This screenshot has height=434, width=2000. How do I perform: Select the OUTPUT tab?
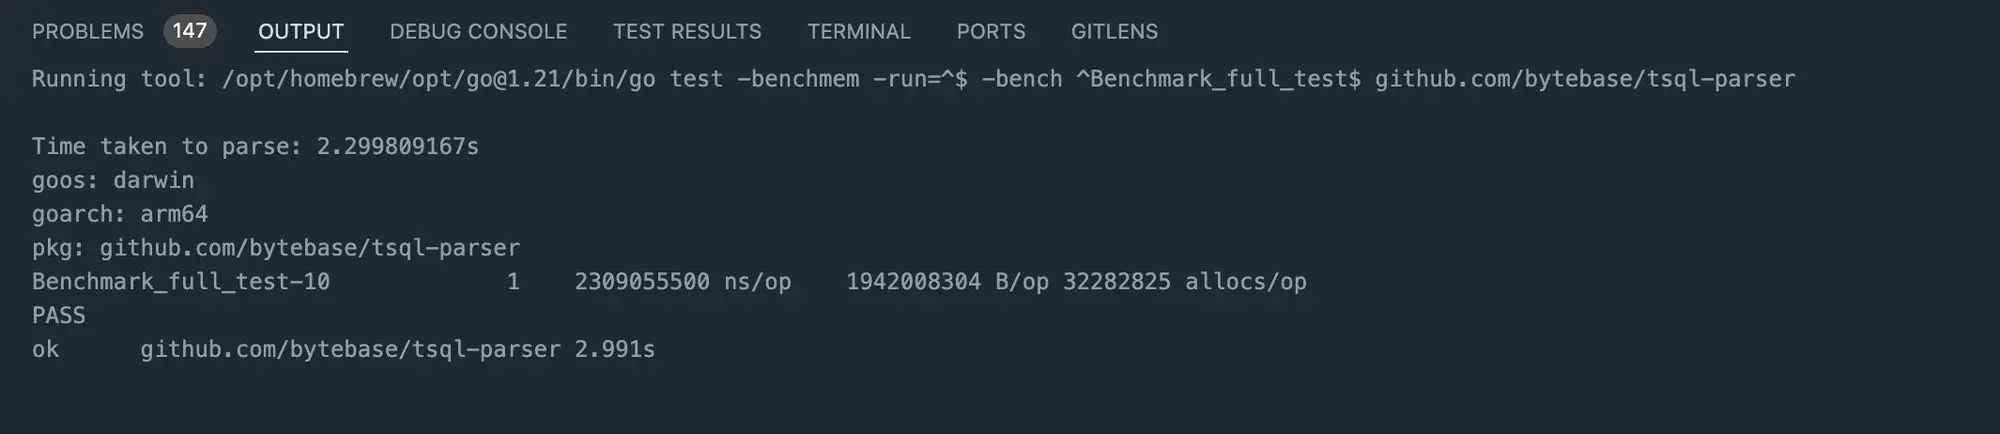pos(301,32)
